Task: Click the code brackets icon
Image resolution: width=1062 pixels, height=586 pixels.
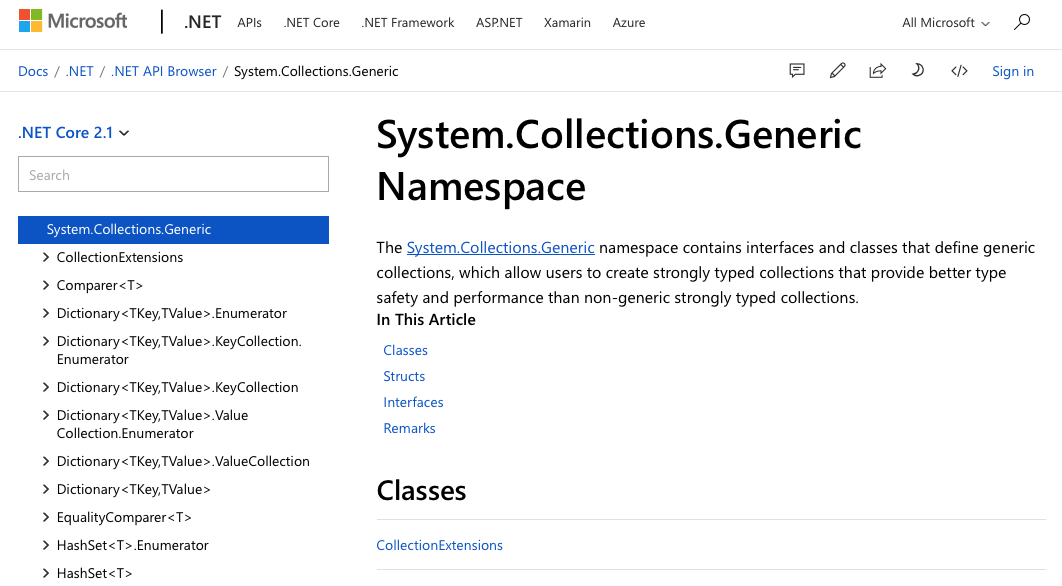Action: point(959,70)
